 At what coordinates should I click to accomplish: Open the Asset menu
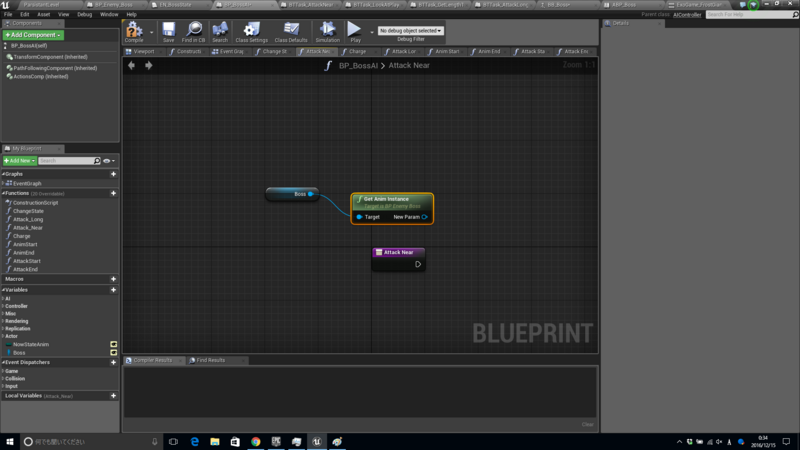click(43, 14)
